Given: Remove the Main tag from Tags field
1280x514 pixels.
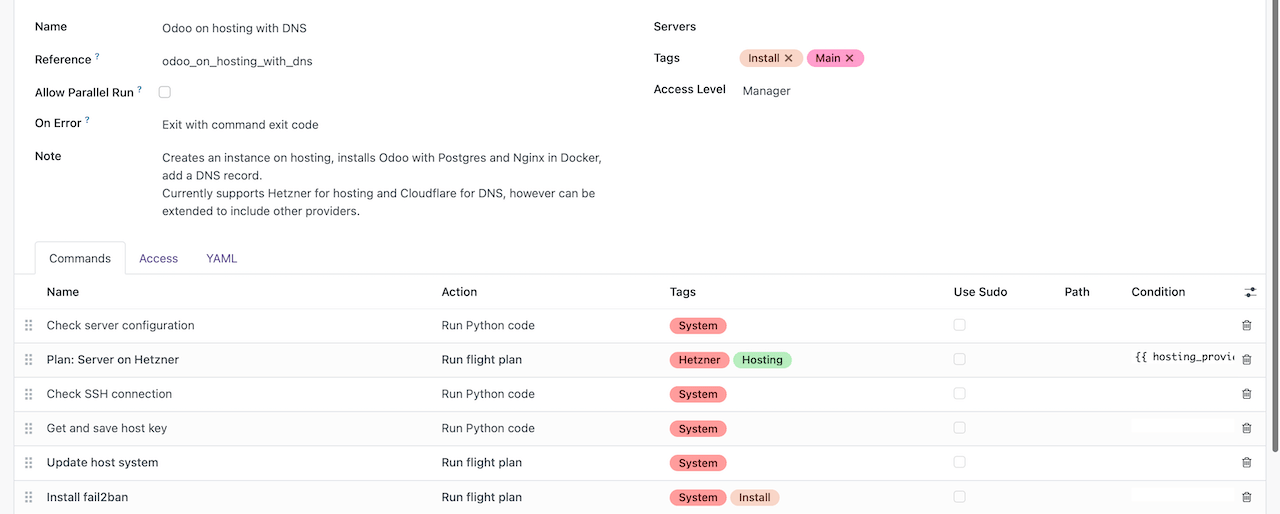Looking at the screenshot, I should coord(849,58).
